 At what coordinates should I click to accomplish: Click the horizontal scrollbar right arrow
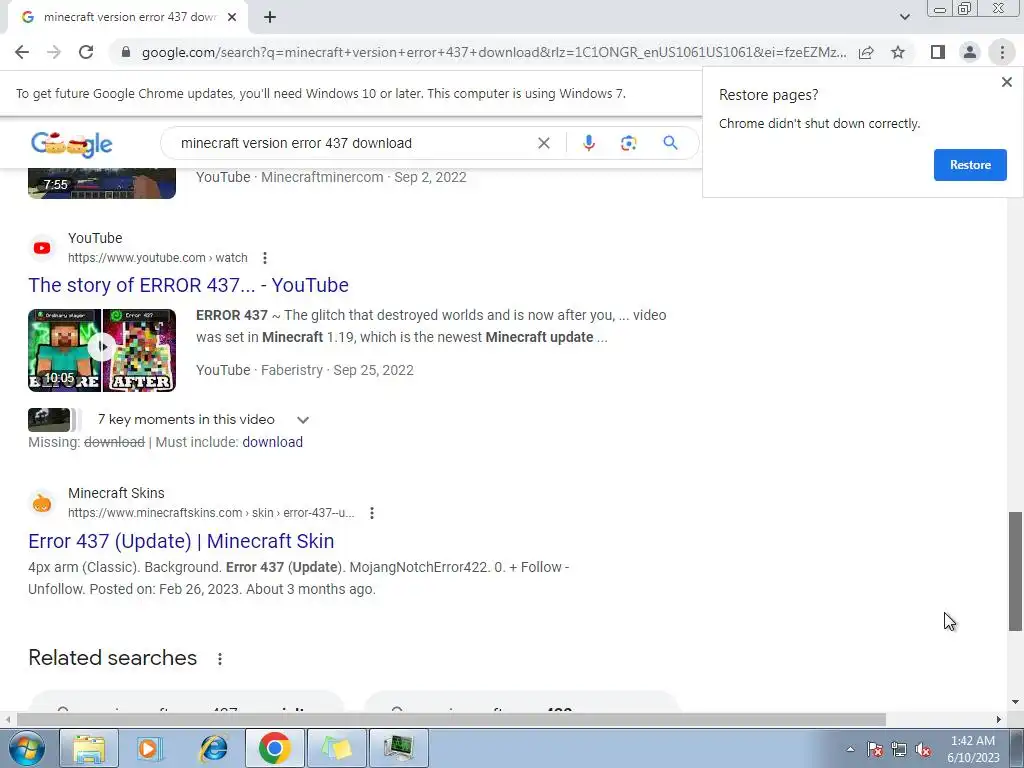pos(999,720)
